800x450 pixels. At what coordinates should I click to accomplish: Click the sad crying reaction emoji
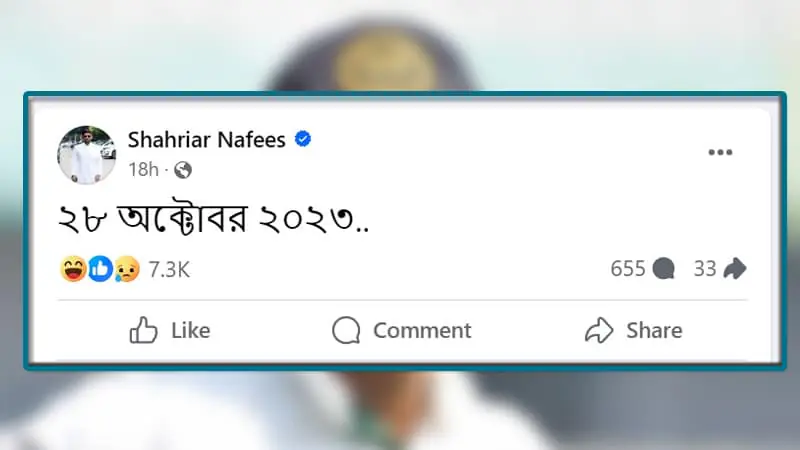point(125,268)
